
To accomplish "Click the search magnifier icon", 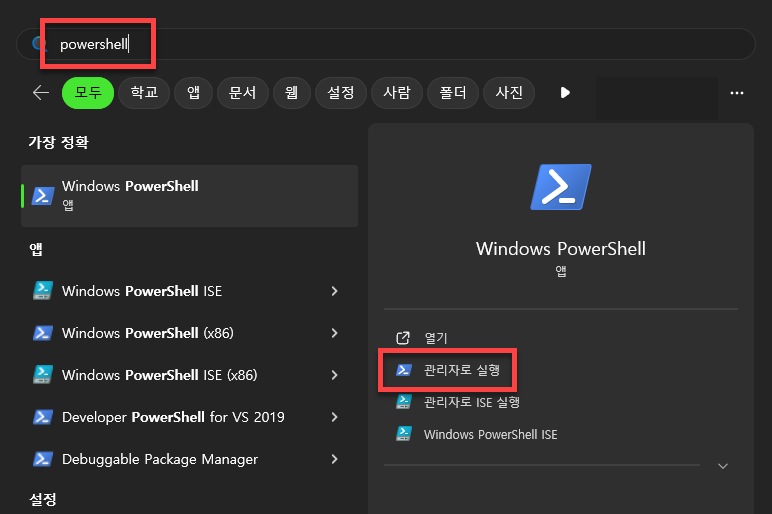I will (x=38, y=44).
